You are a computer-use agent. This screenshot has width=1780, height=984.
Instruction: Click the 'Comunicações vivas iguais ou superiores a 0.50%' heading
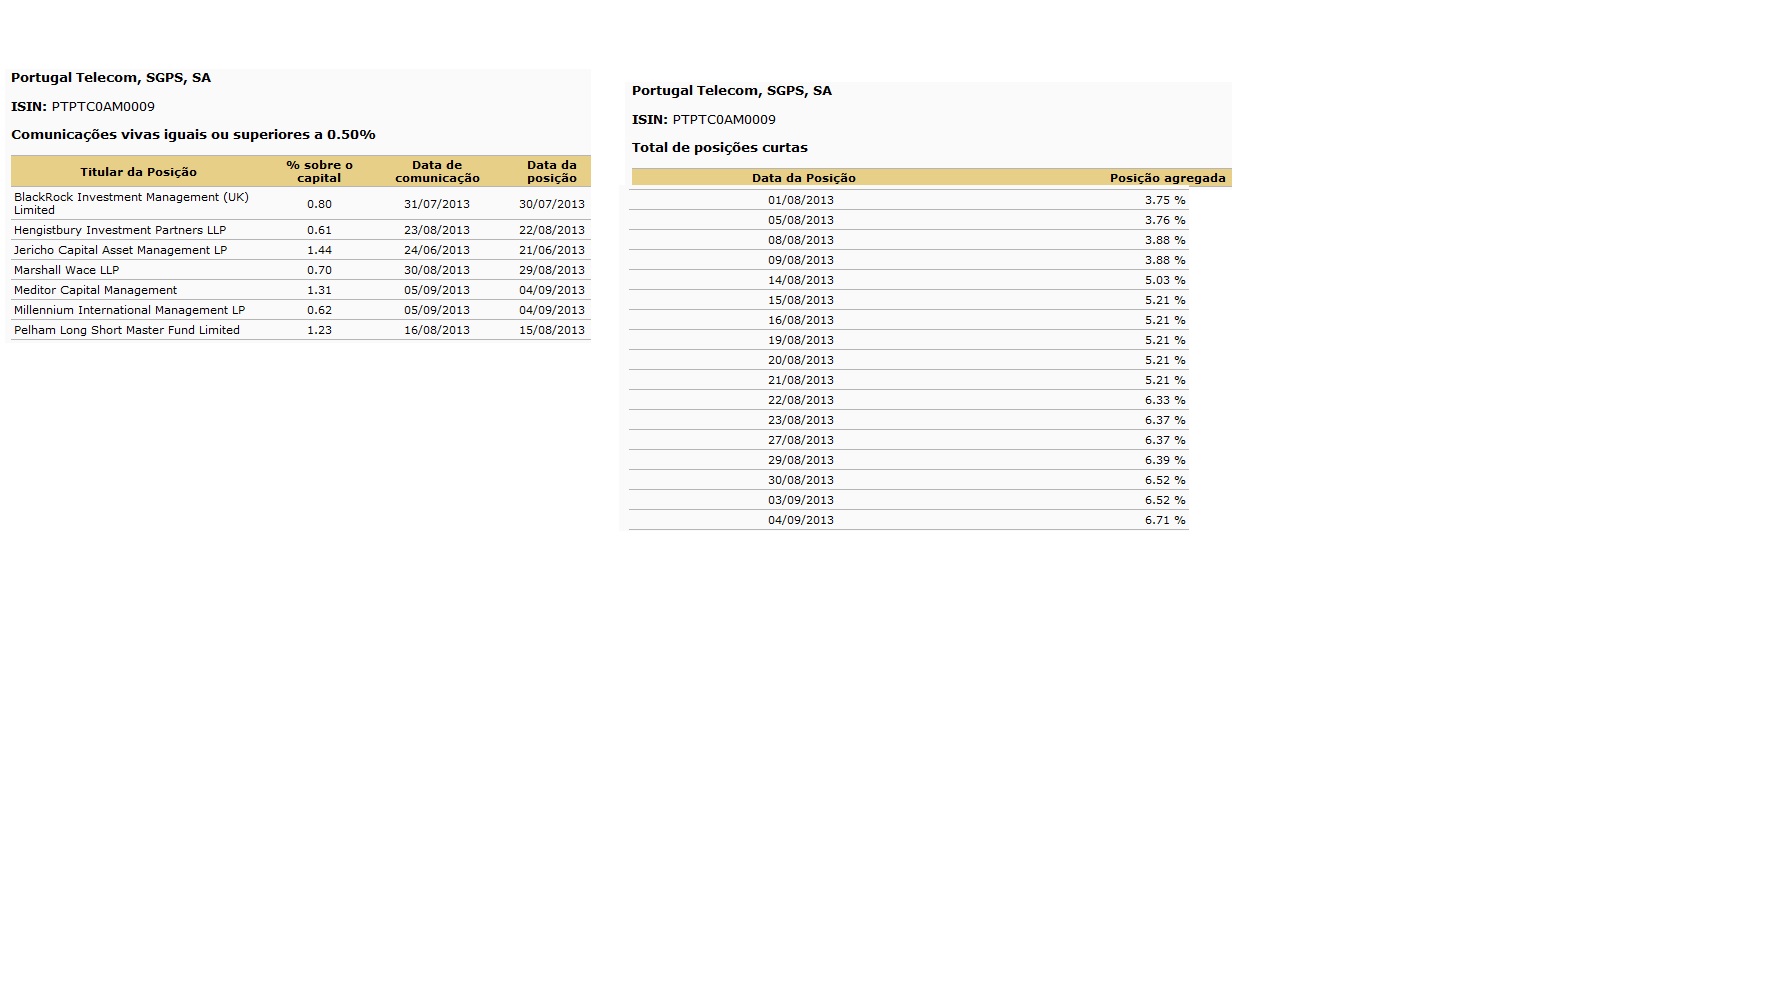tap(193, 135)
